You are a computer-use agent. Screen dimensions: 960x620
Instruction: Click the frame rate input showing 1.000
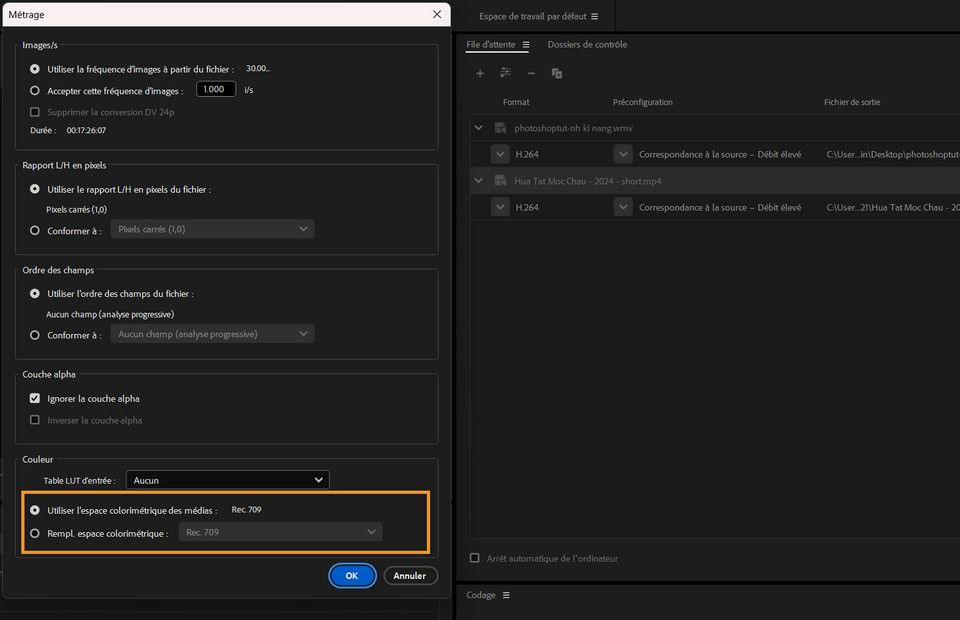point(215,88)
